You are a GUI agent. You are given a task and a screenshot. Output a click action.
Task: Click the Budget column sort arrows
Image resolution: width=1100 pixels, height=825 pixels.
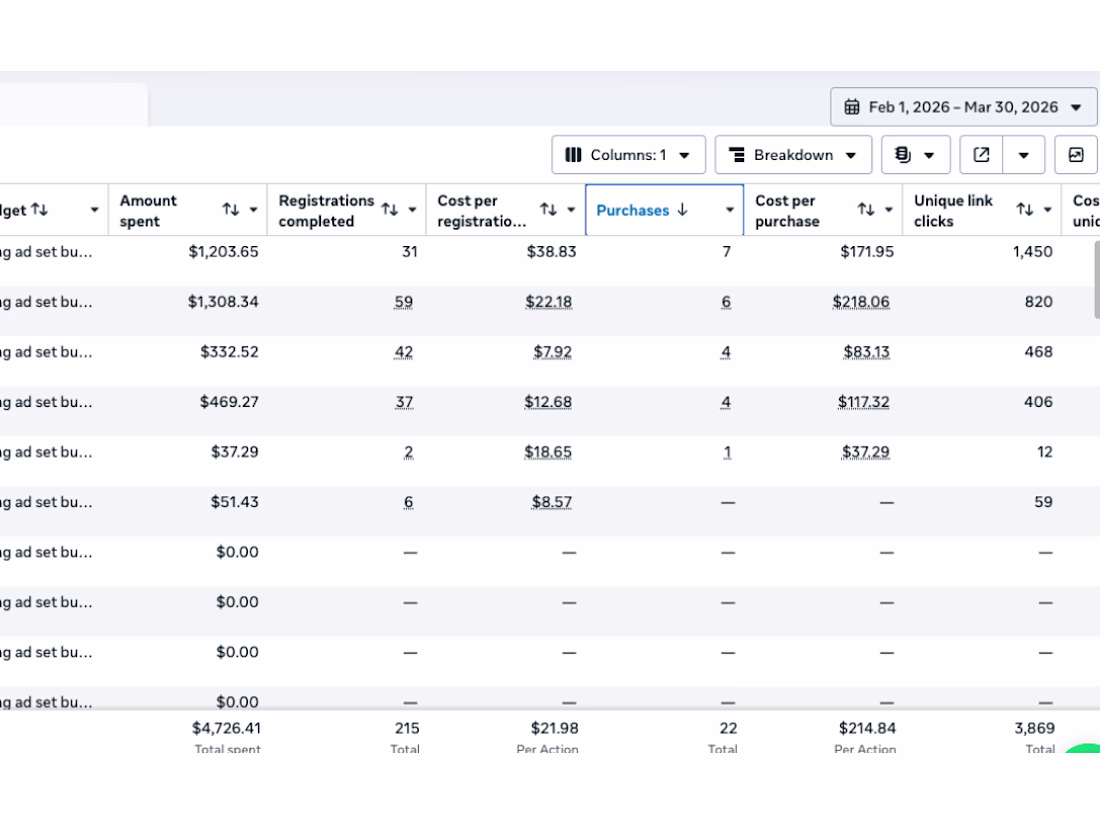tap(39, 210)
